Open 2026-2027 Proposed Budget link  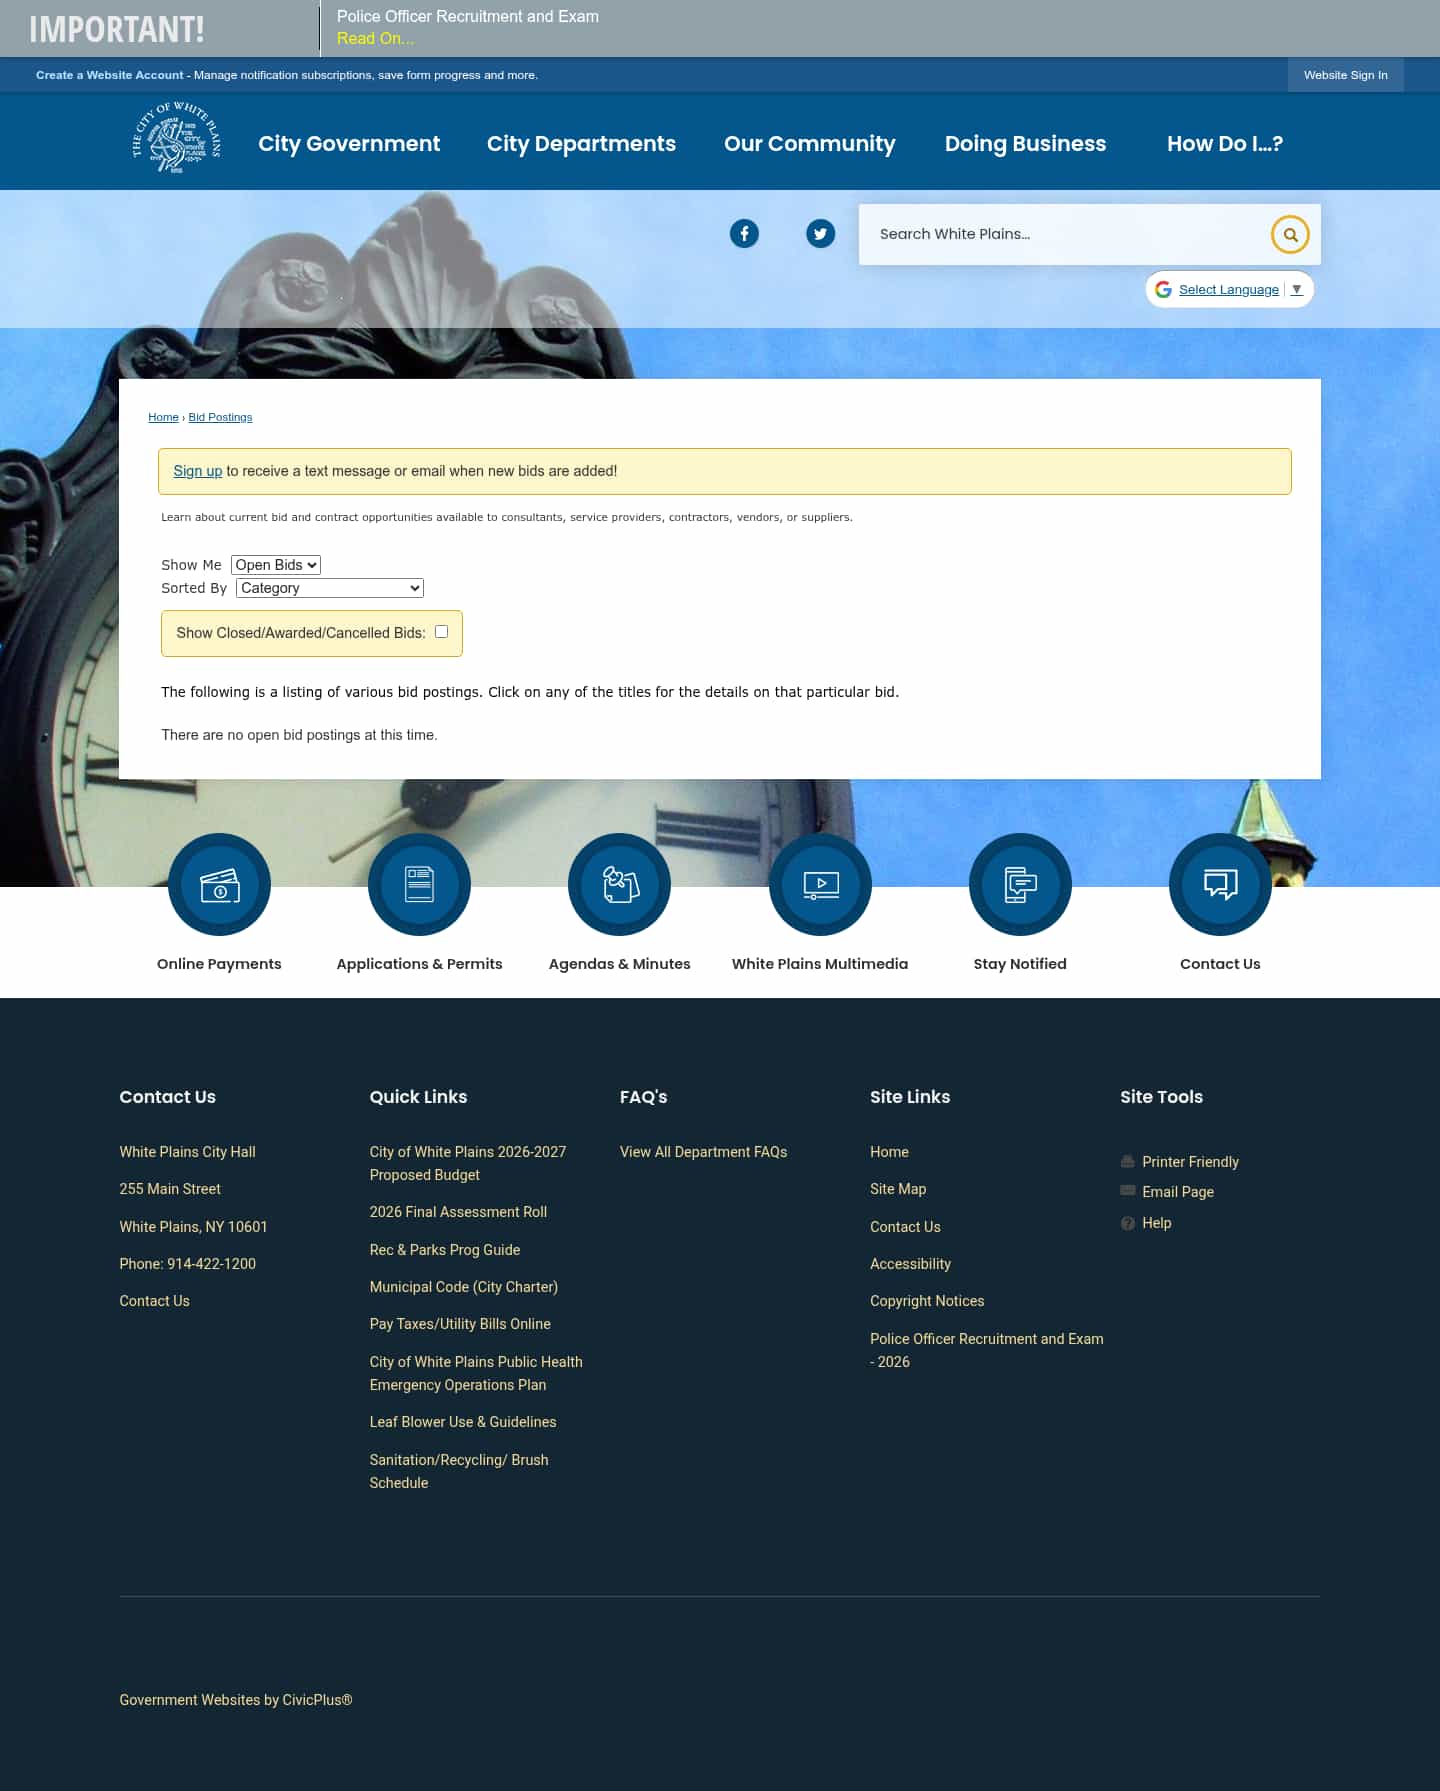(x=467, y=1163)
